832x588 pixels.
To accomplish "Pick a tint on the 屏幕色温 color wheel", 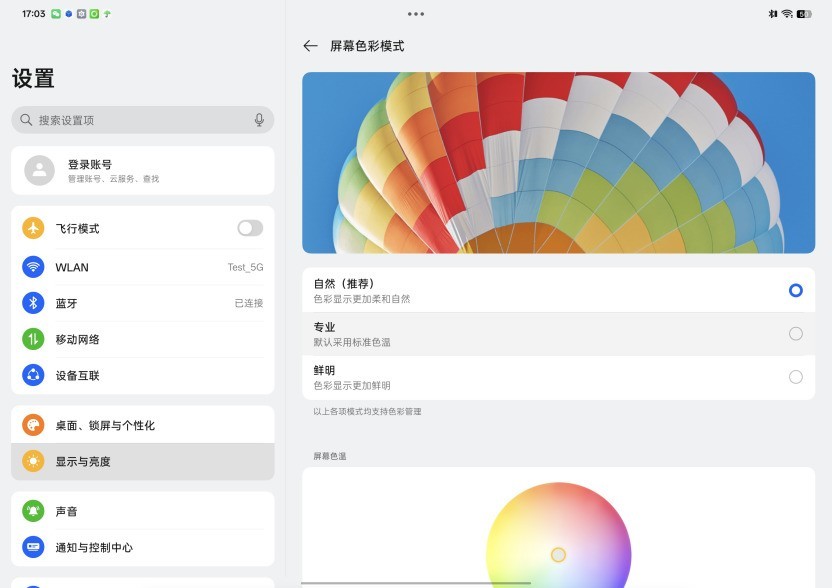I will tap(557, 552).
